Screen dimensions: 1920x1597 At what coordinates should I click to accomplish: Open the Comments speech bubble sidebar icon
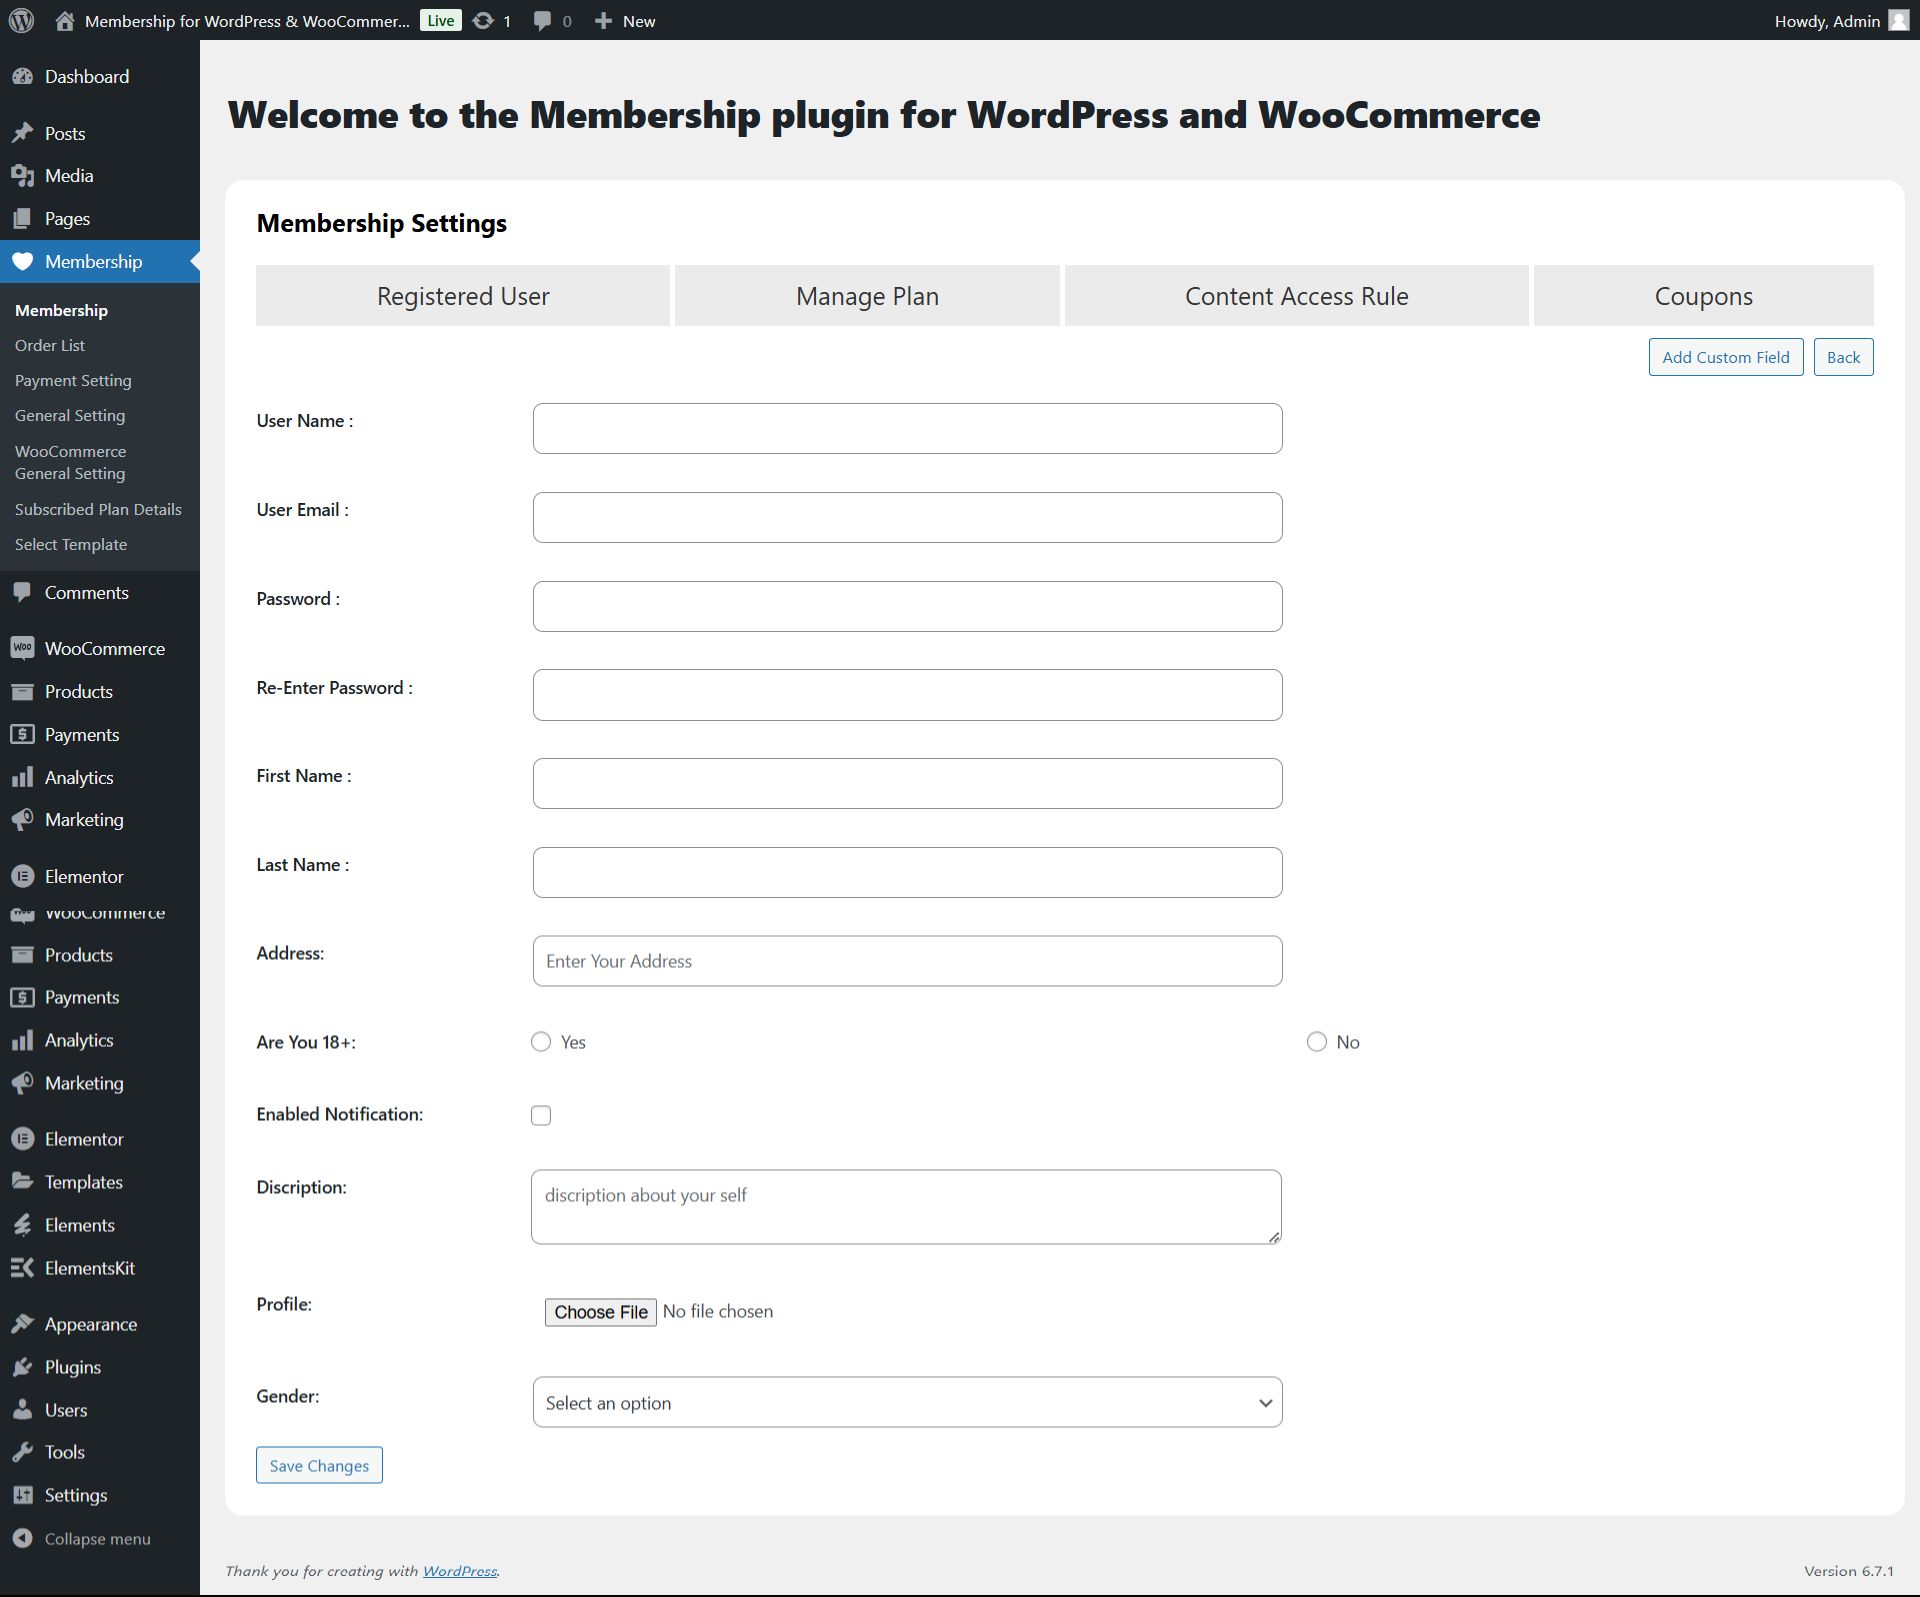point(22,592)
